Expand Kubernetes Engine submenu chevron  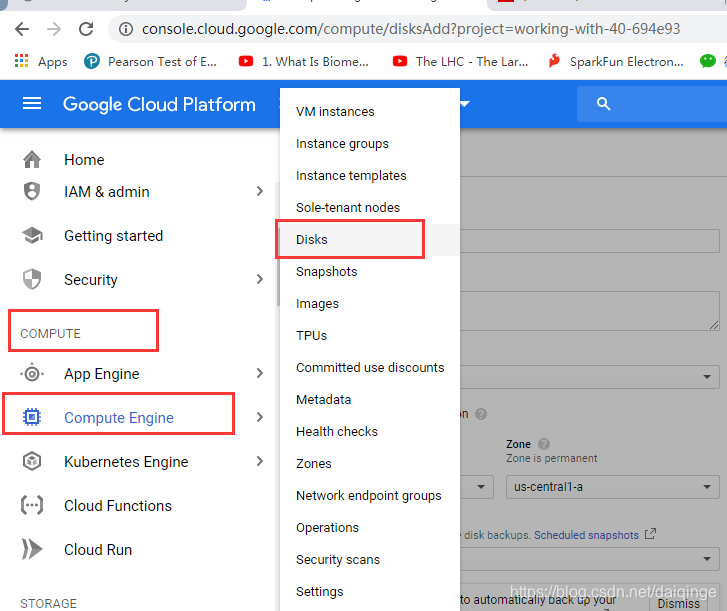[x=260, y=461]
